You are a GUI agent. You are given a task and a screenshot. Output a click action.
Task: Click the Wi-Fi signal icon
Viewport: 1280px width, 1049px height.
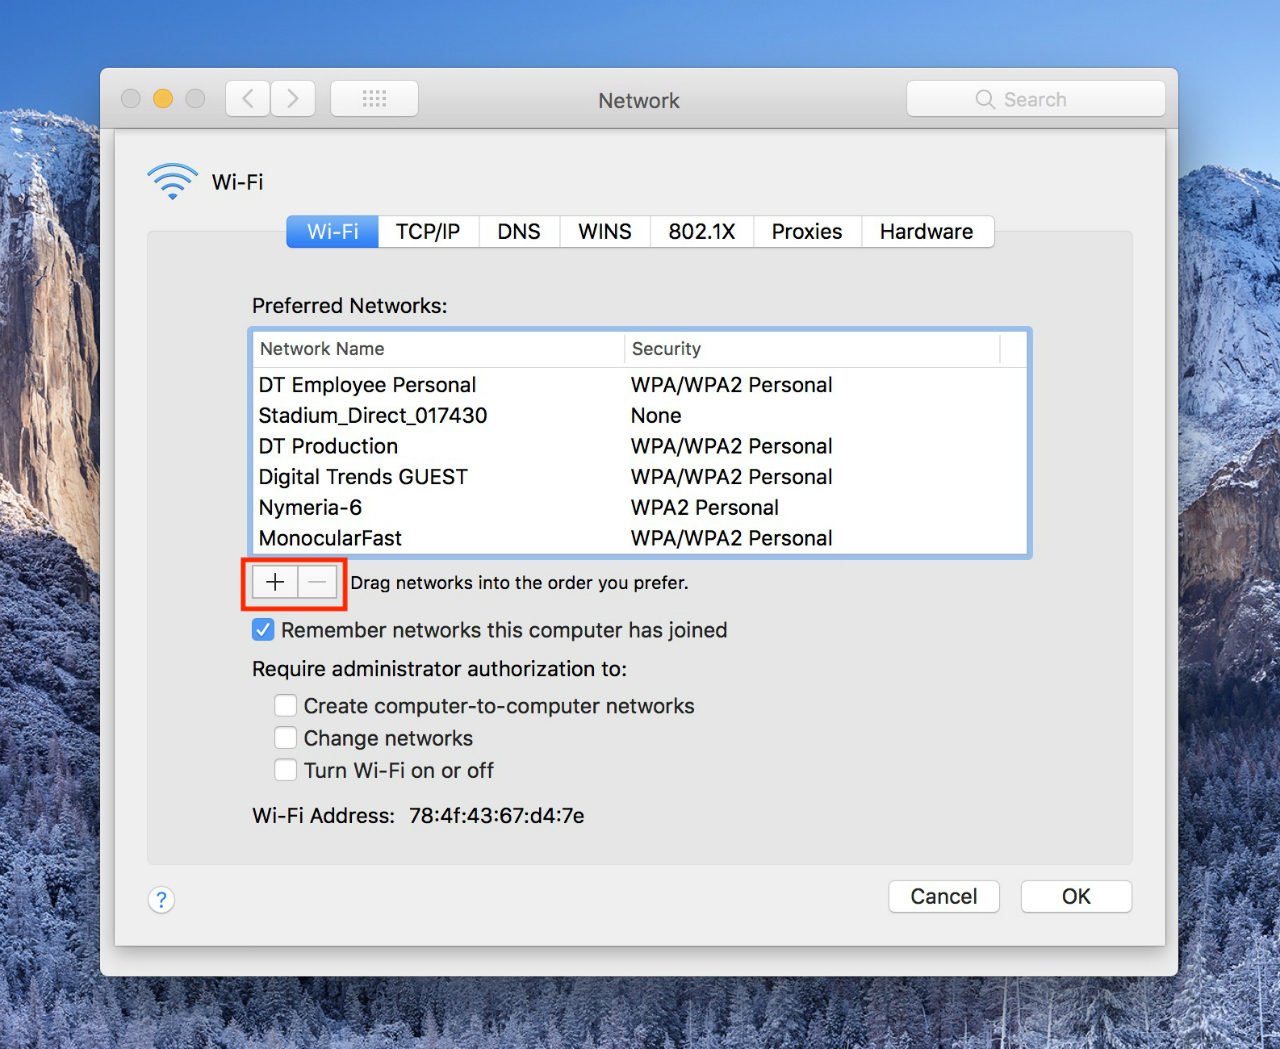tap(172, 181)
